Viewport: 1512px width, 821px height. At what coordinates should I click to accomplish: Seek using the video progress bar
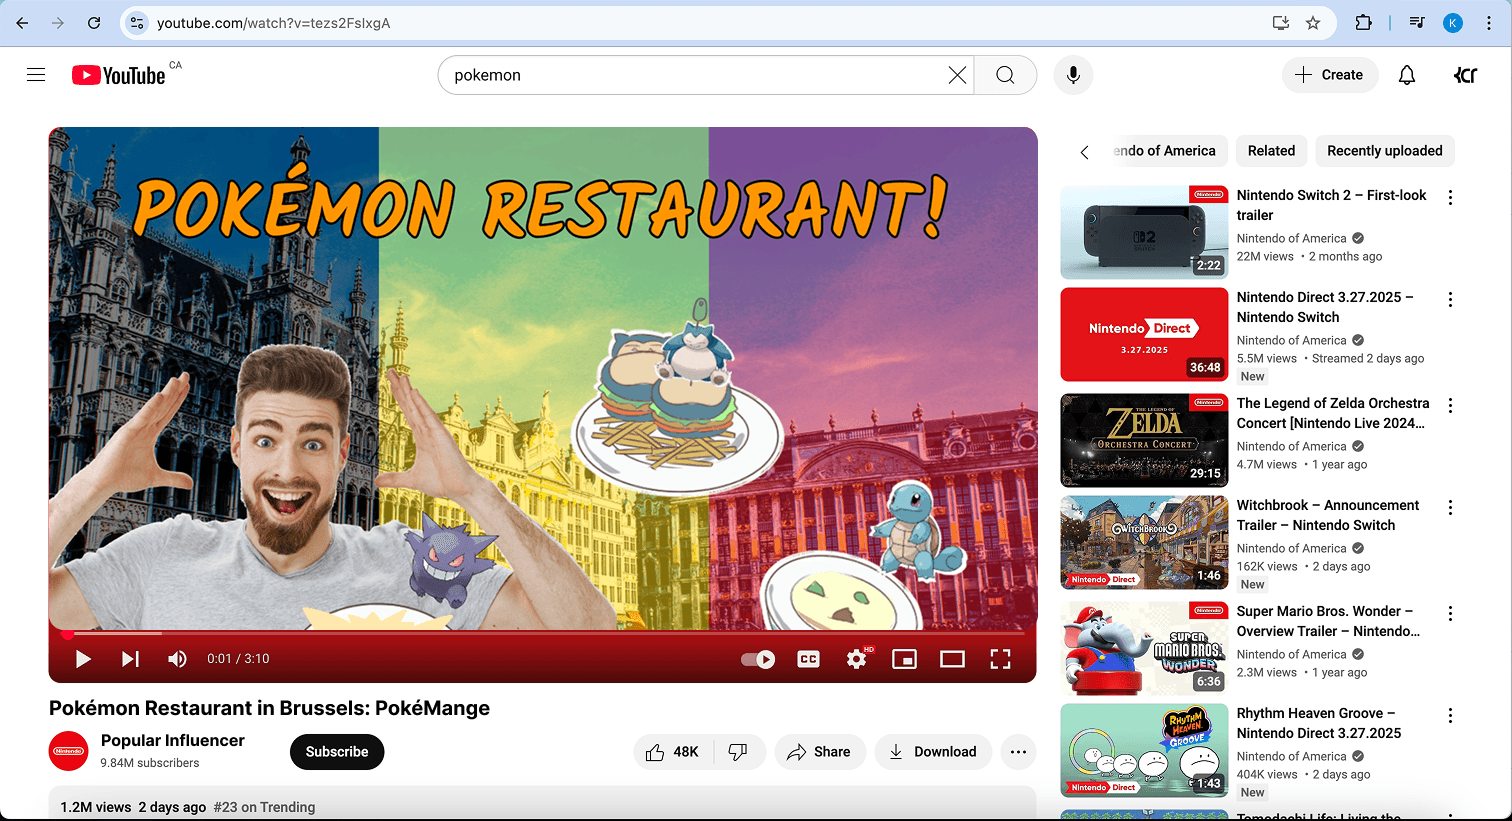543,634
